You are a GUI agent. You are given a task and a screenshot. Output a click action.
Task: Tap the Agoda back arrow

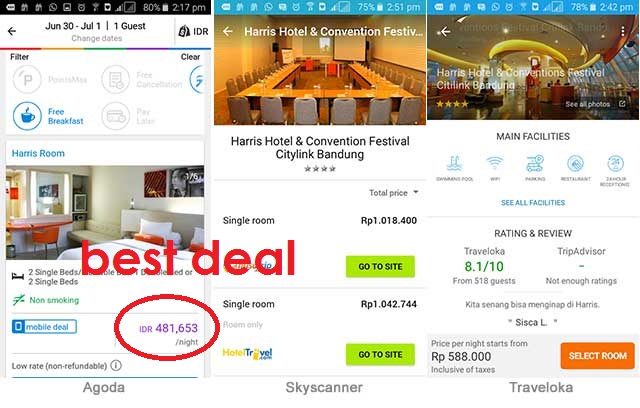click(12, 31)
